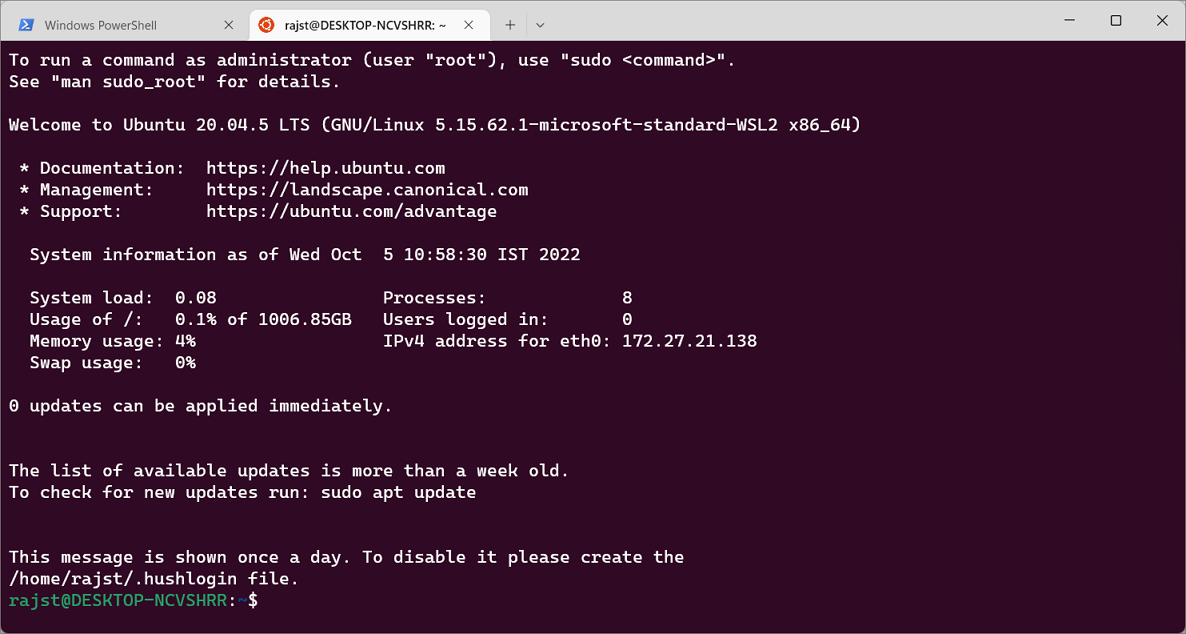The width and height of the screenshot is (1186, 634).
Task: Maximize the terminal window
Action: [1116, 20]
